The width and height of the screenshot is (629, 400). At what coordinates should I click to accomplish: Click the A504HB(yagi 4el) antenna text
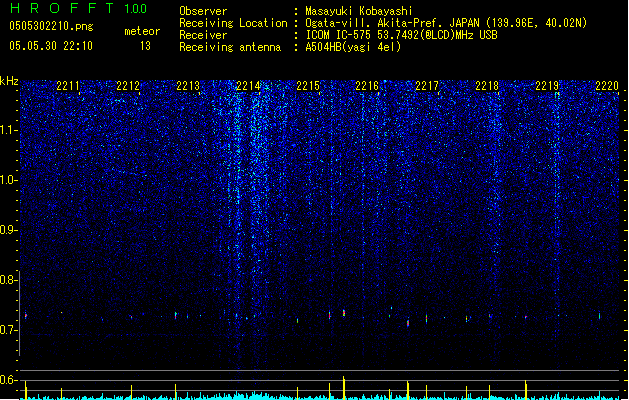(353, 47)
